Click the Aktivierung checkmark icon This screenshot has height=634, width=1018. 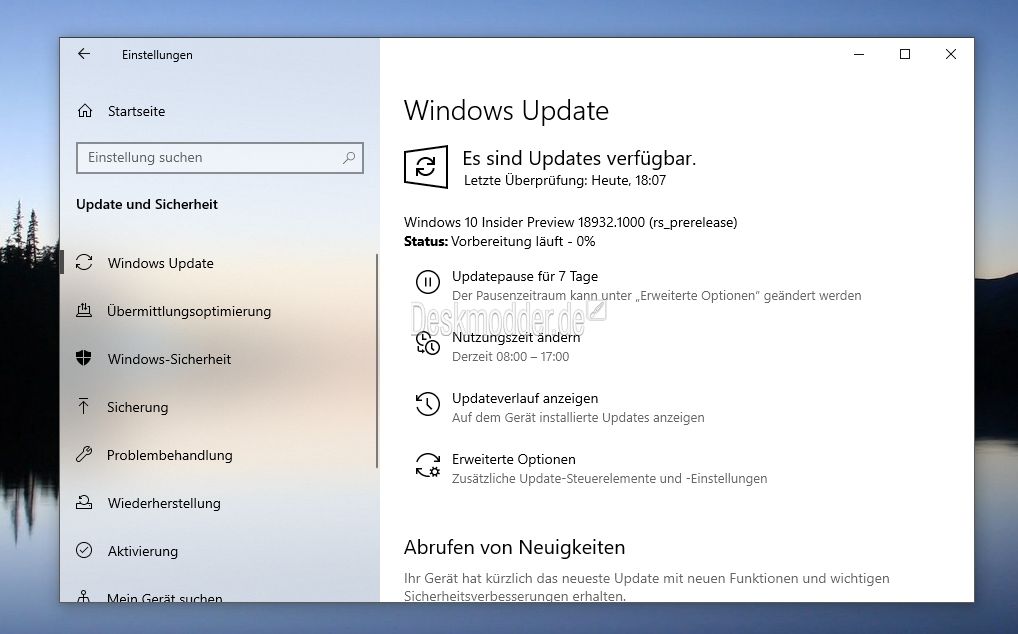tap(84, 550)
